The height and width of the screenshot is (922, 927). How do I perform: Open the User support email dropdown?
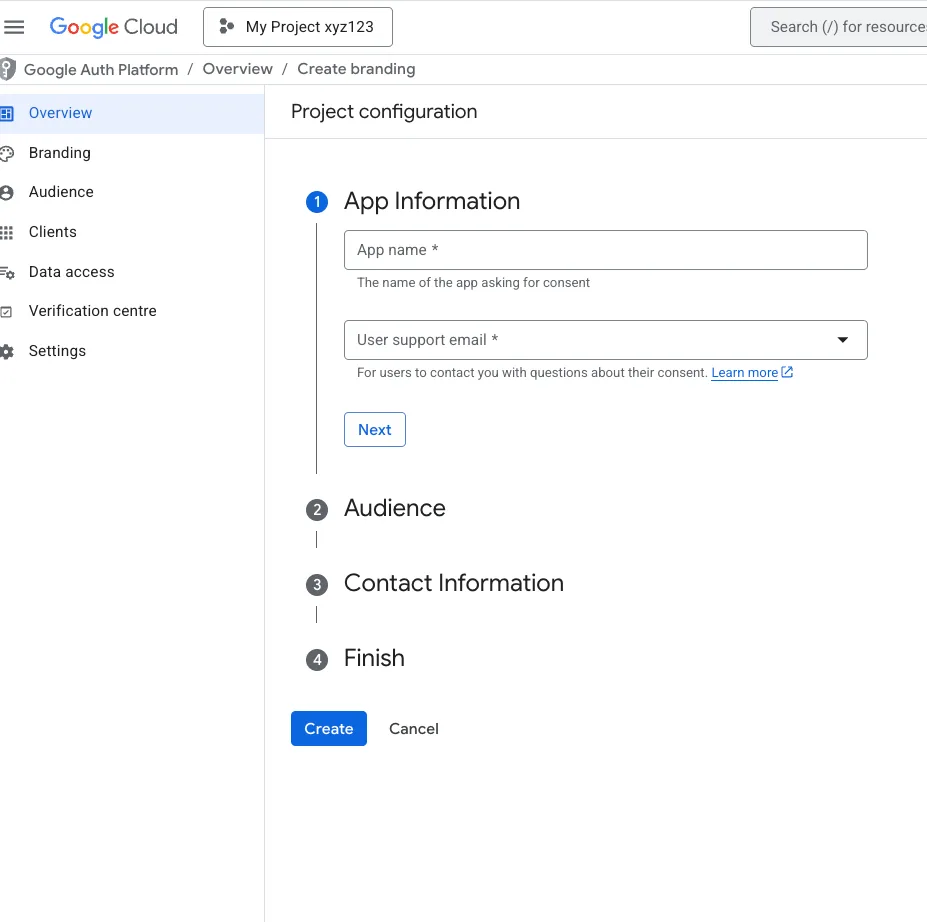tap(605, 340)
